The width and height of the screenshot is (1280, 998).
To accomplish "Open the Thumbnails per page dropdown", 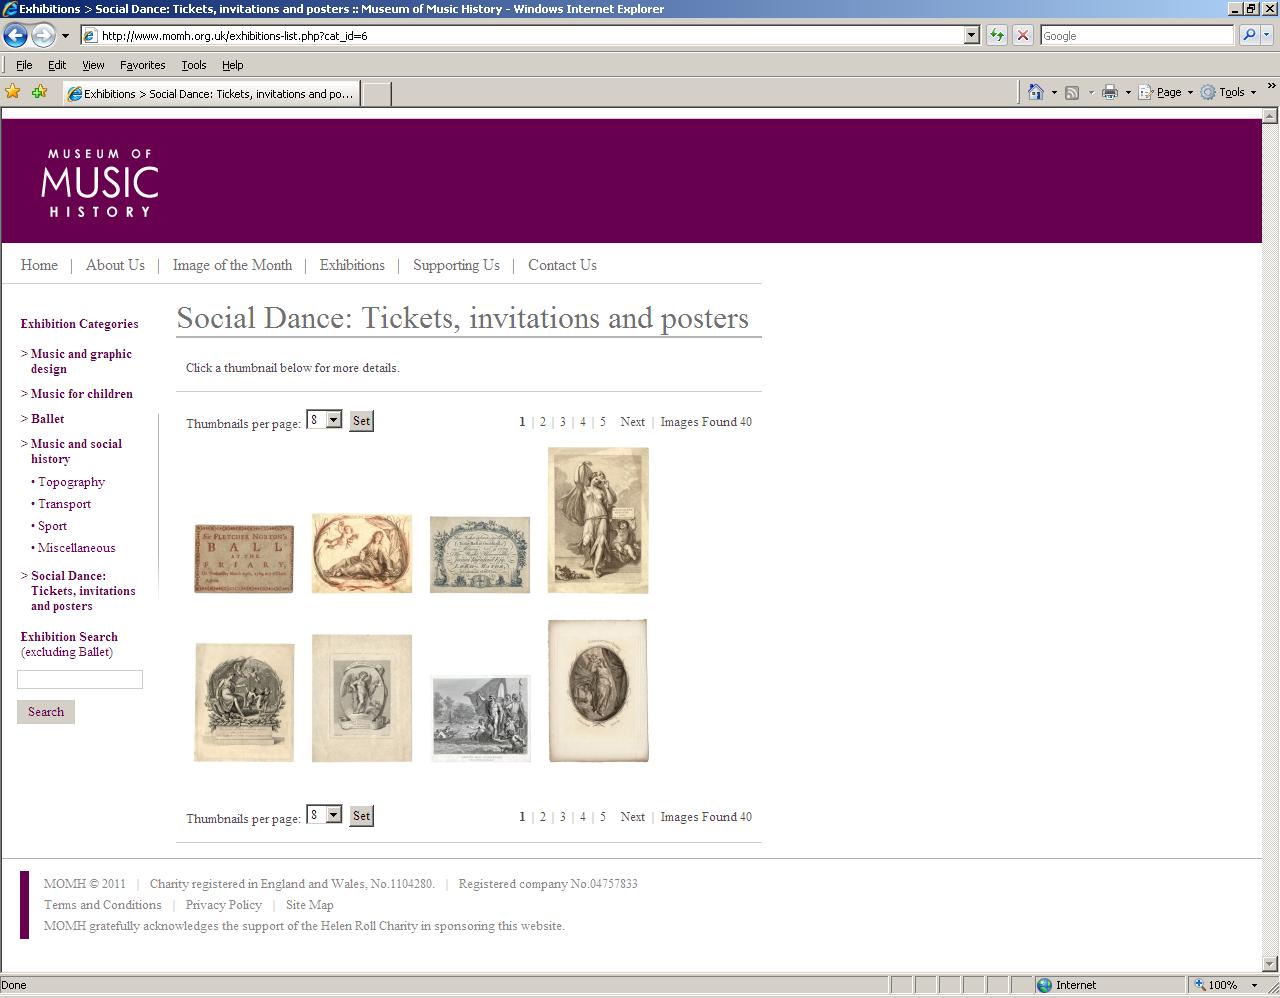I will pyautogui.click(x=334, y=419).
